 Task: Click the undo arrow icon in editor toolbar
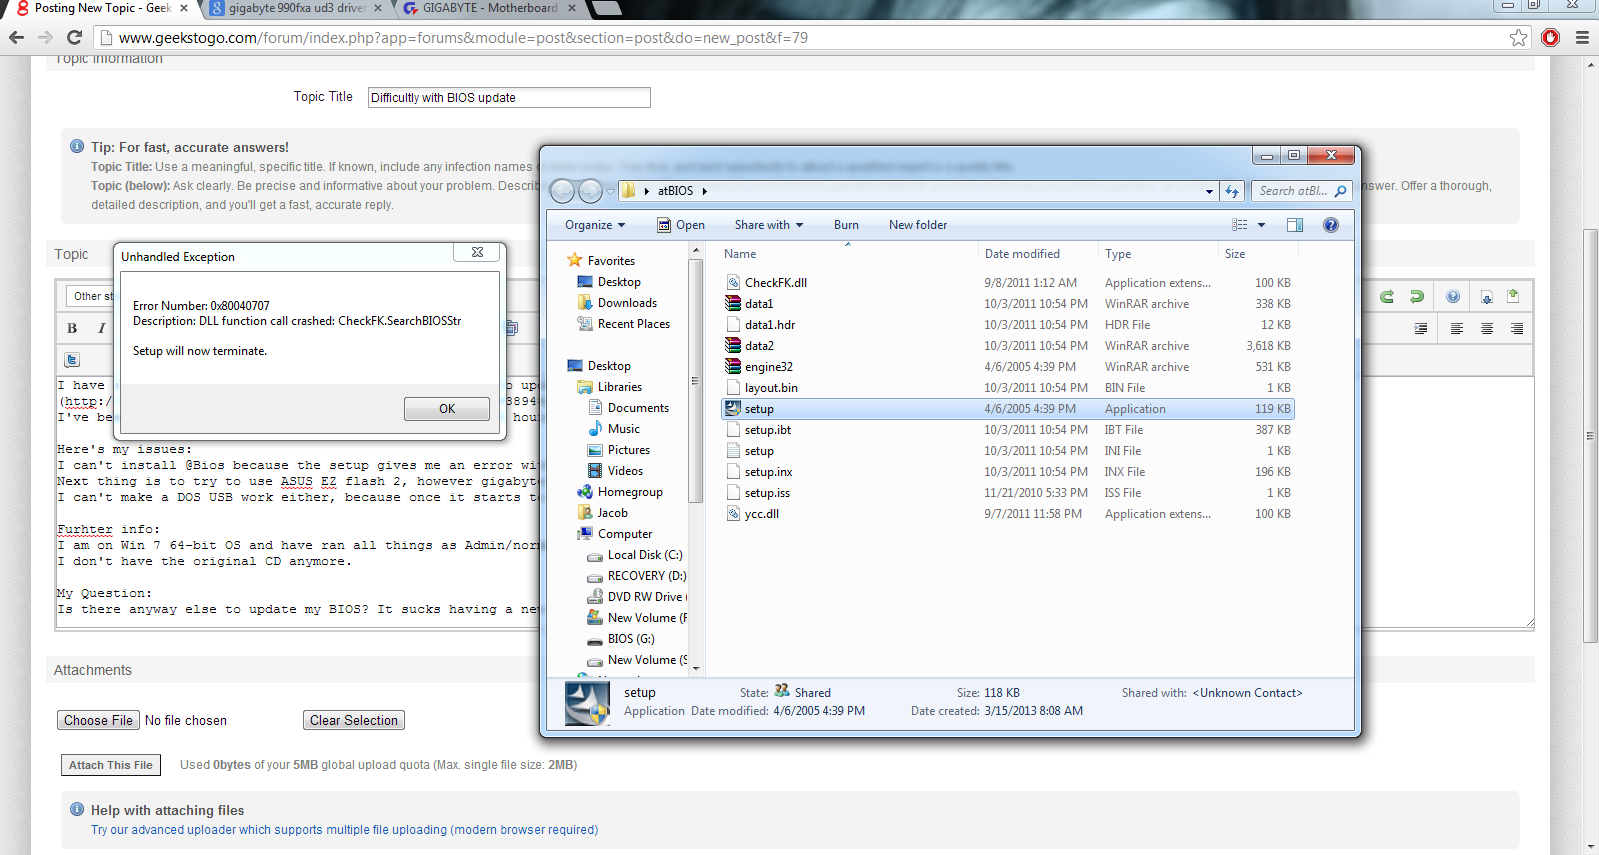coord(1387,296)
